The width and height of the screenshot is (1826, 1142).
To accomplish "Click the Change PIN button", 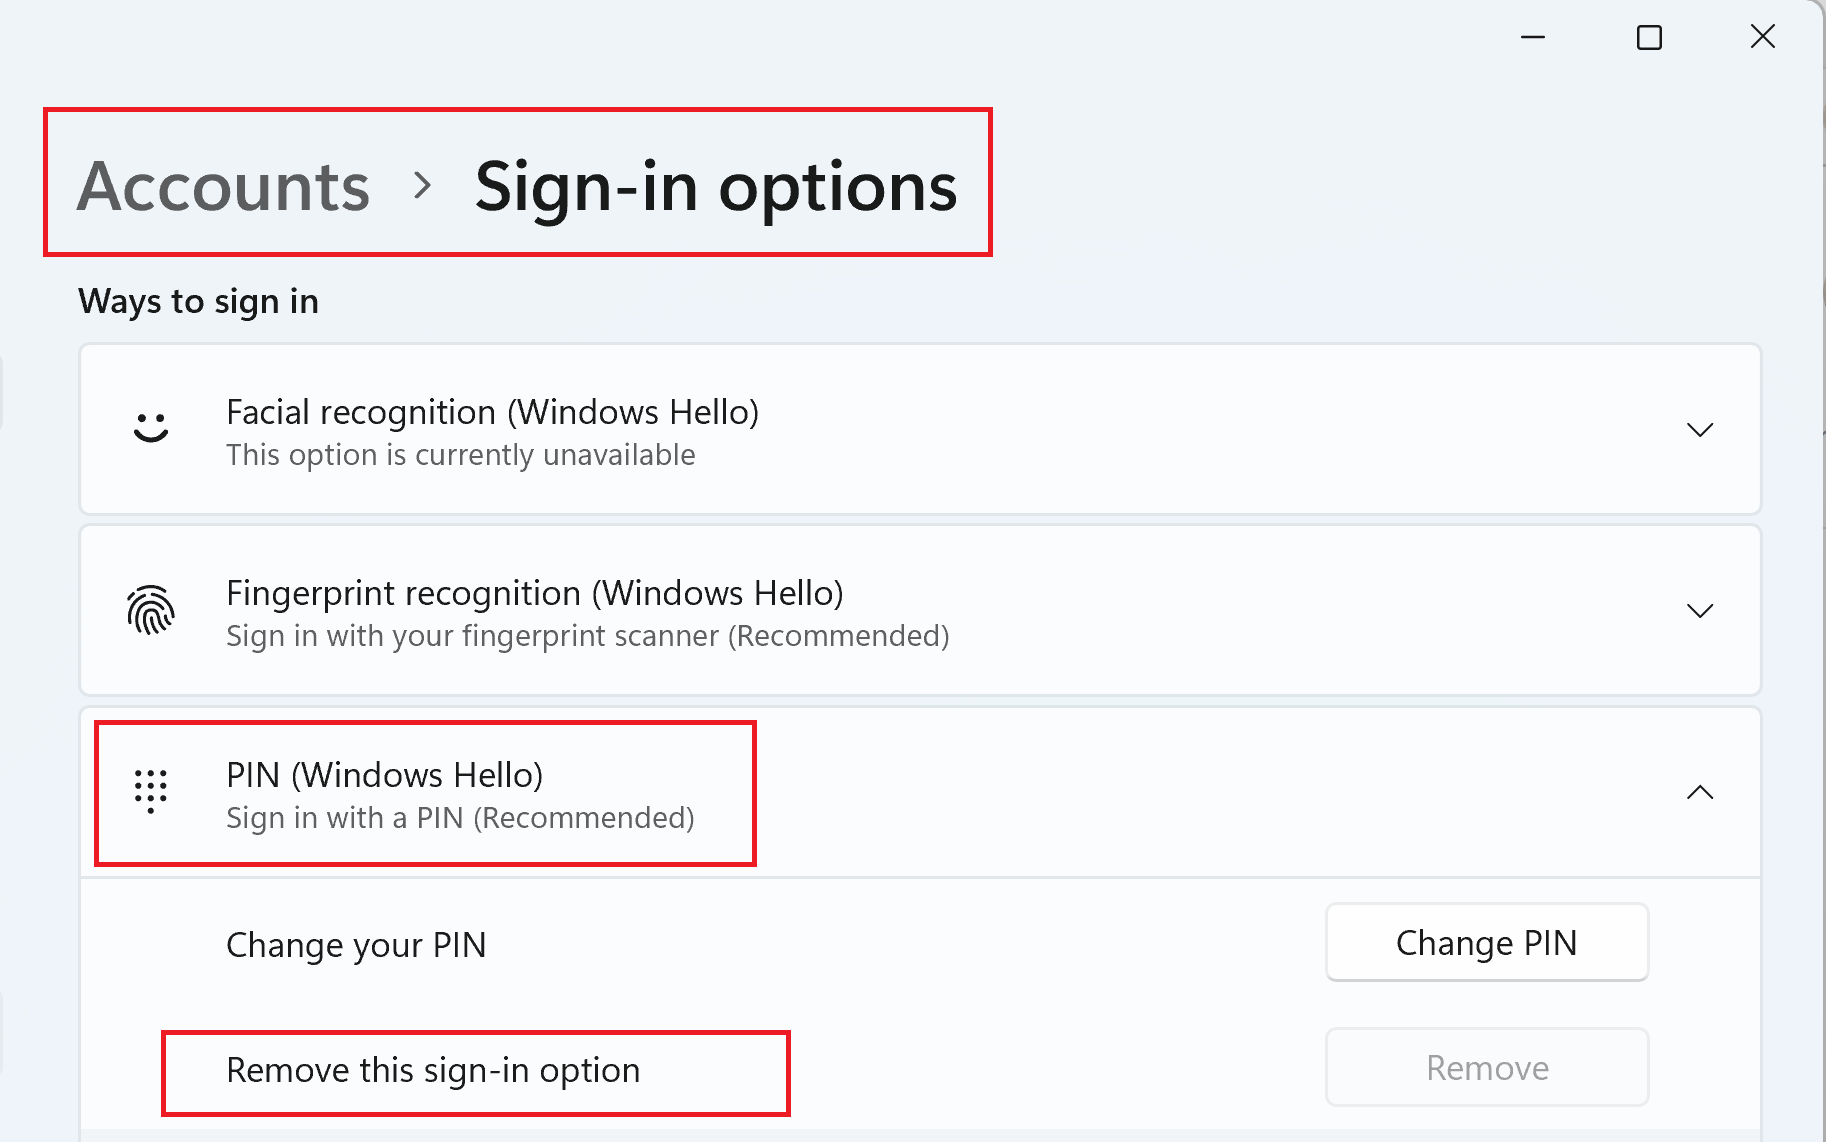I will pos(1487,942).
